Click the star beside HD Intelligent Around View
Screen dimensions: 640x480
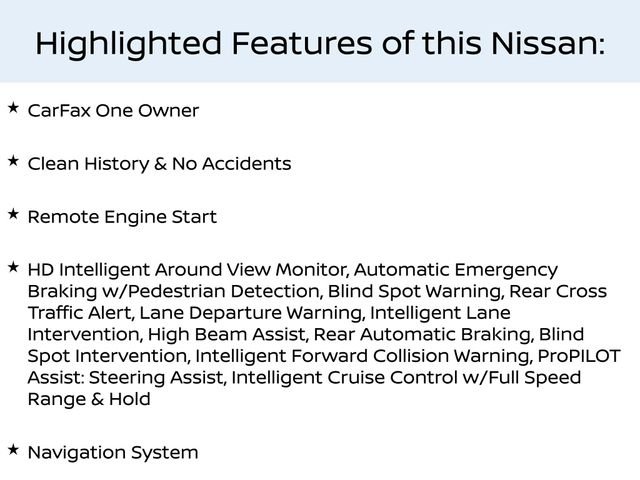13,267
